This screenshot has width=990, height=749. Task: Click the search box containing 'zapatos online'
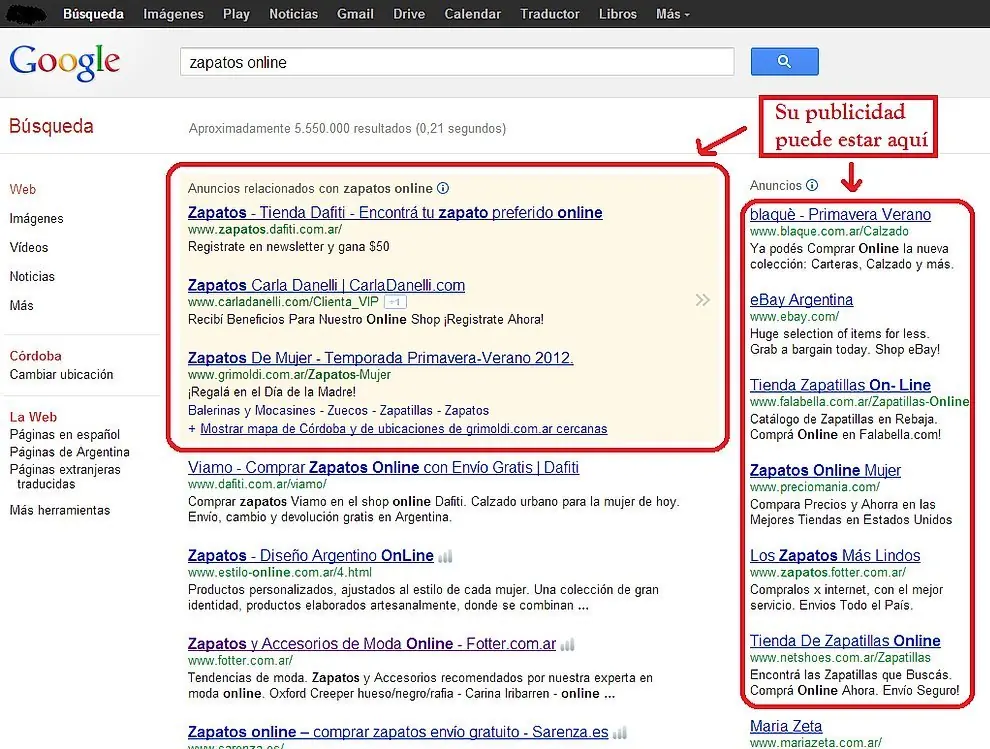[x=457, y=62]
